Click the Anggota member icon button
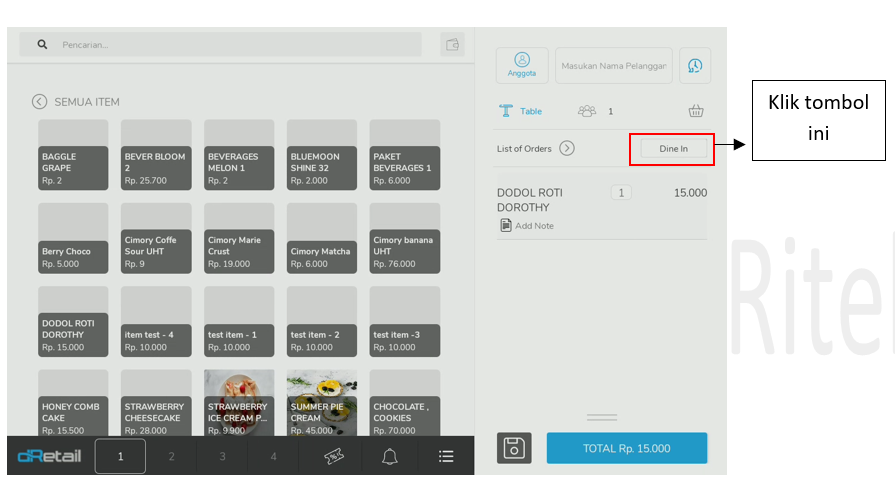 [x=521, y=65]
